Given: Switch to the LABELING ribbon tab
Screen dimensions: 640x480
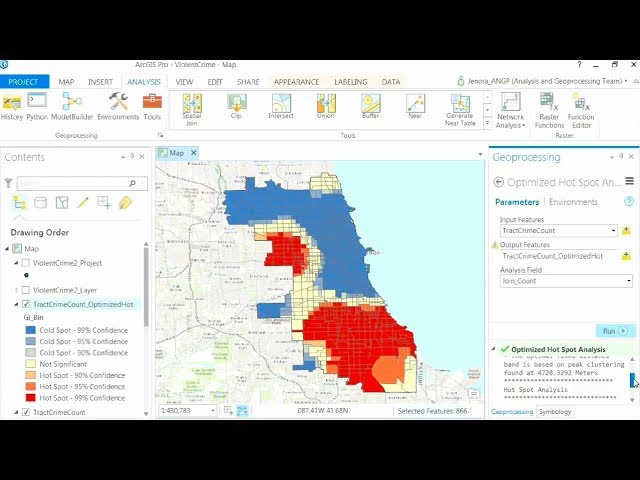Looking at the screenshot, I should [351, 82].
